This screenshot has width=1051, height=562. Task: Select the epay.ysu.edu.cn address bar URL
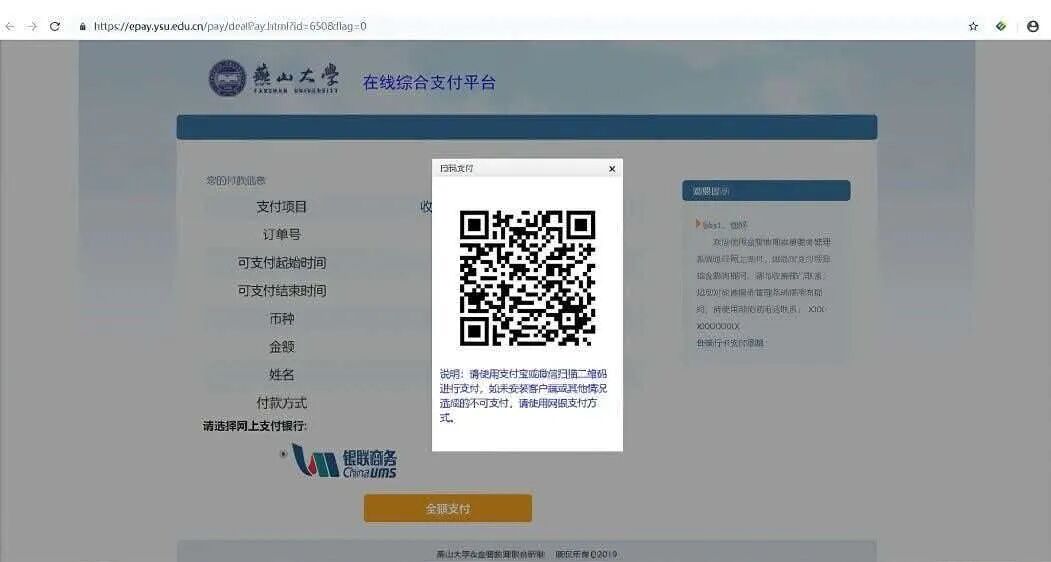(x=230, y=26)
